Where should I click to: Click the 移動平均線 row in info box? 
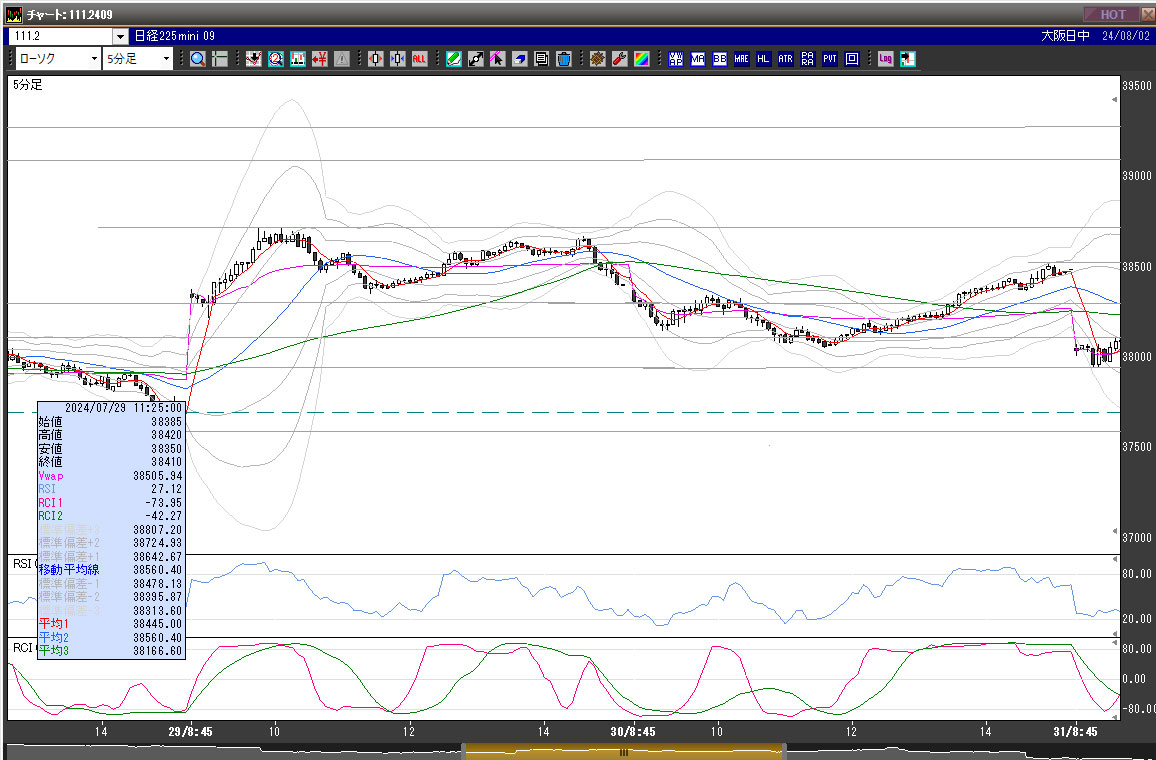point(111,570)
